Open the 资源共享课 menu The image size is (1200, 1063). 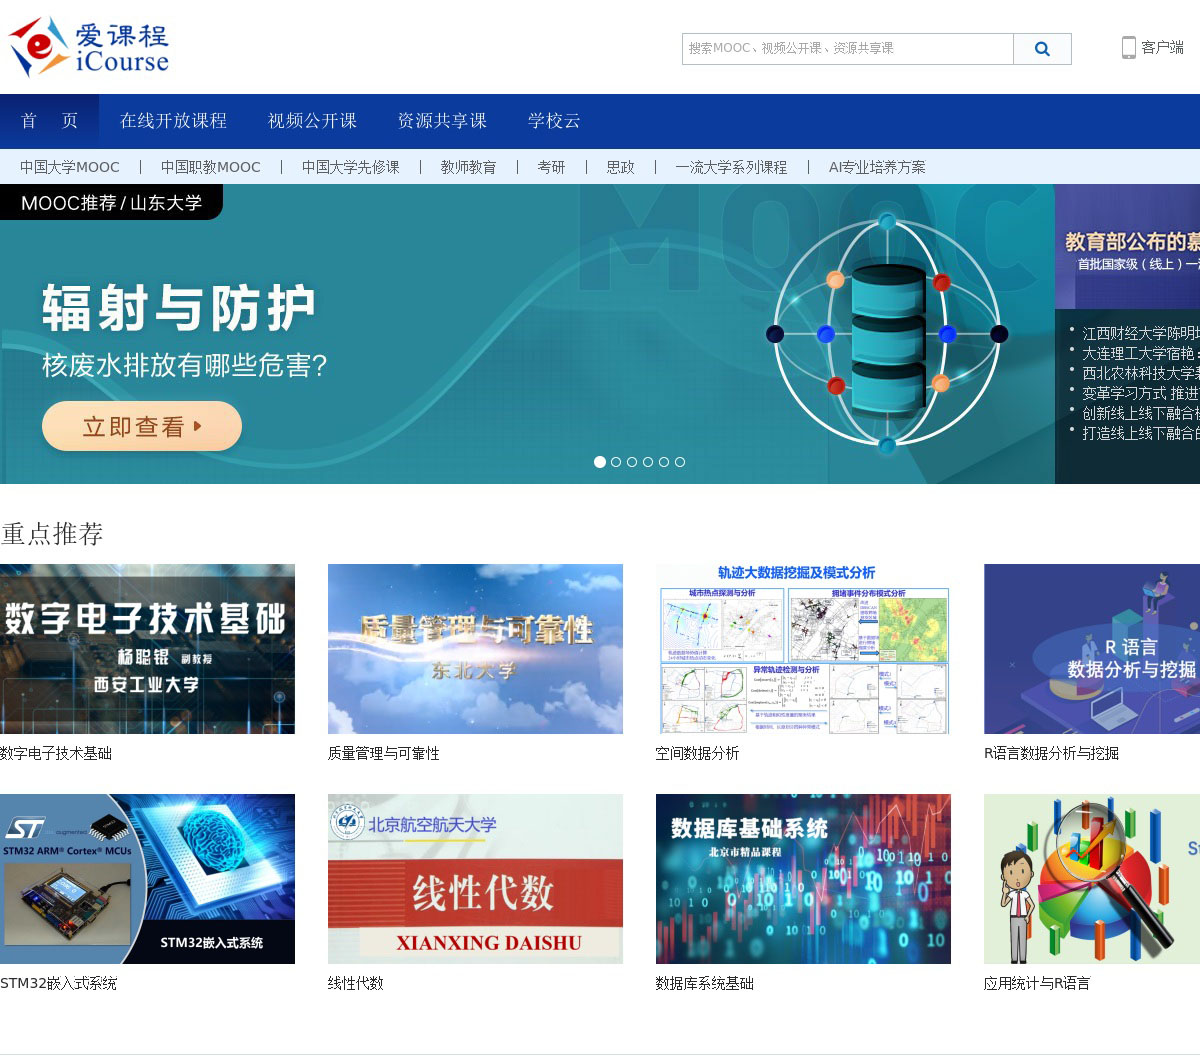(442, 121)
